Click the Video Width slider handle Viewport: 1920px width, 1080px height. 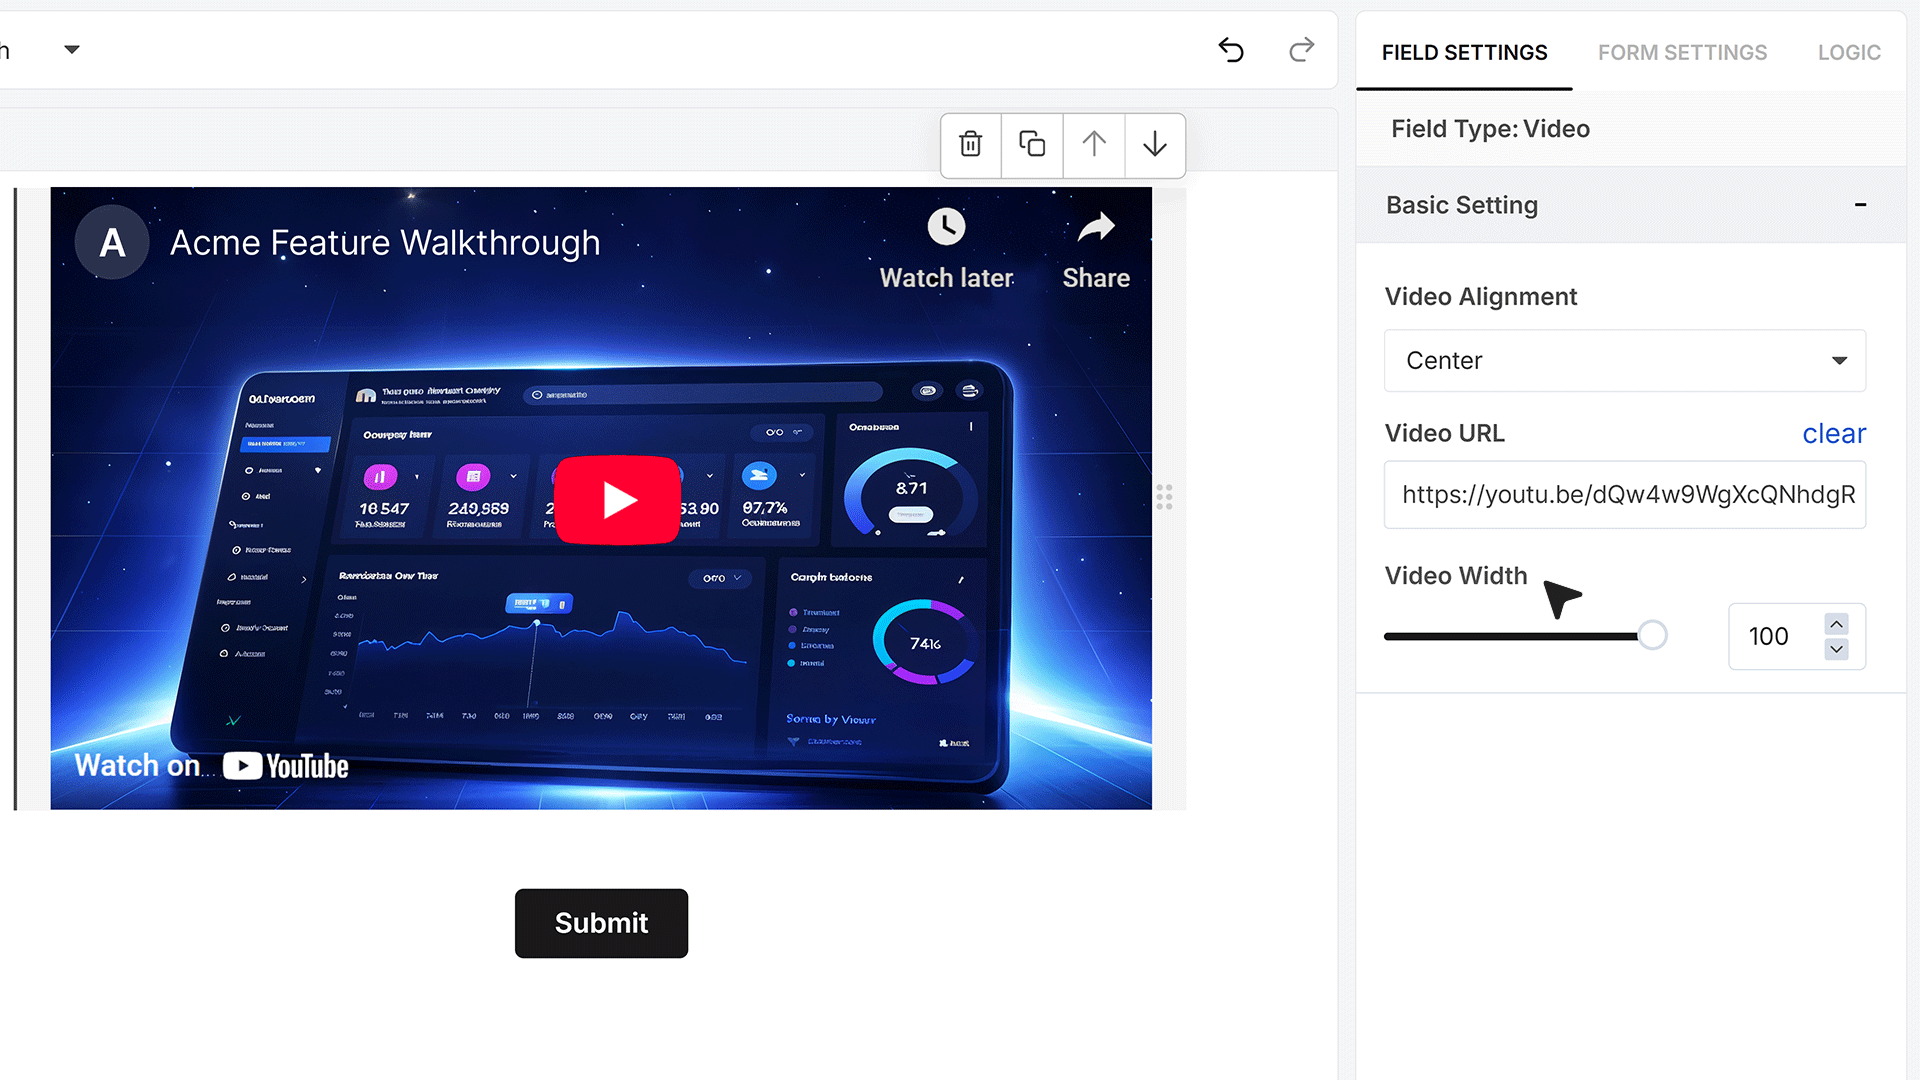1652,635
